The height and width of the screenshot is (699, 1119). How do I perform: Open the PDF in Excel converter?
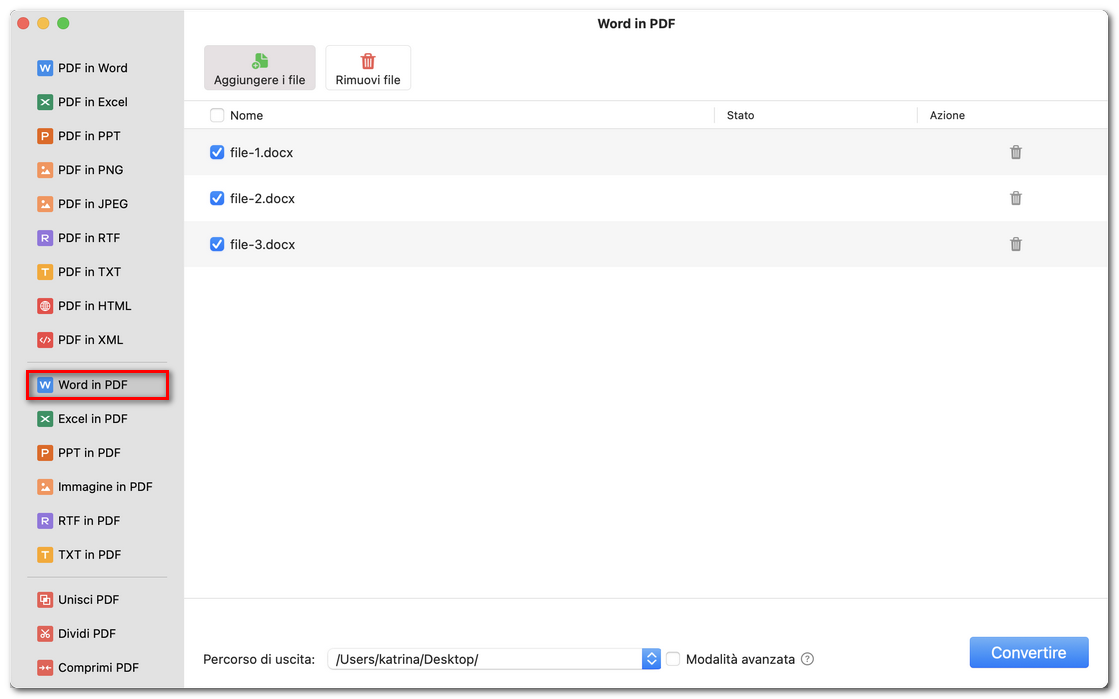point(93,101)
